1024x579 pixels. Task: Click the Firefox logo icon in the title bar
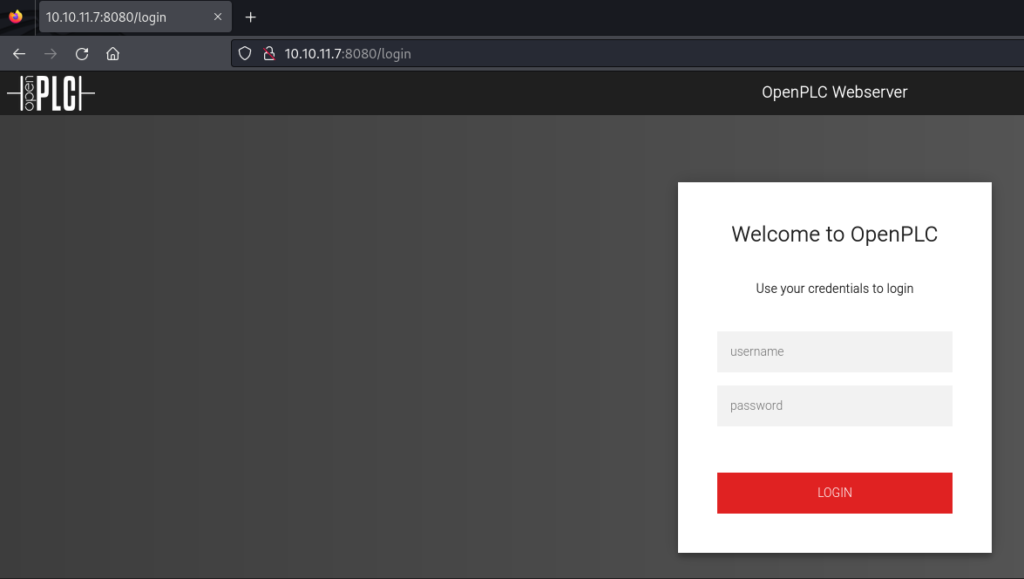coord(15,17)
